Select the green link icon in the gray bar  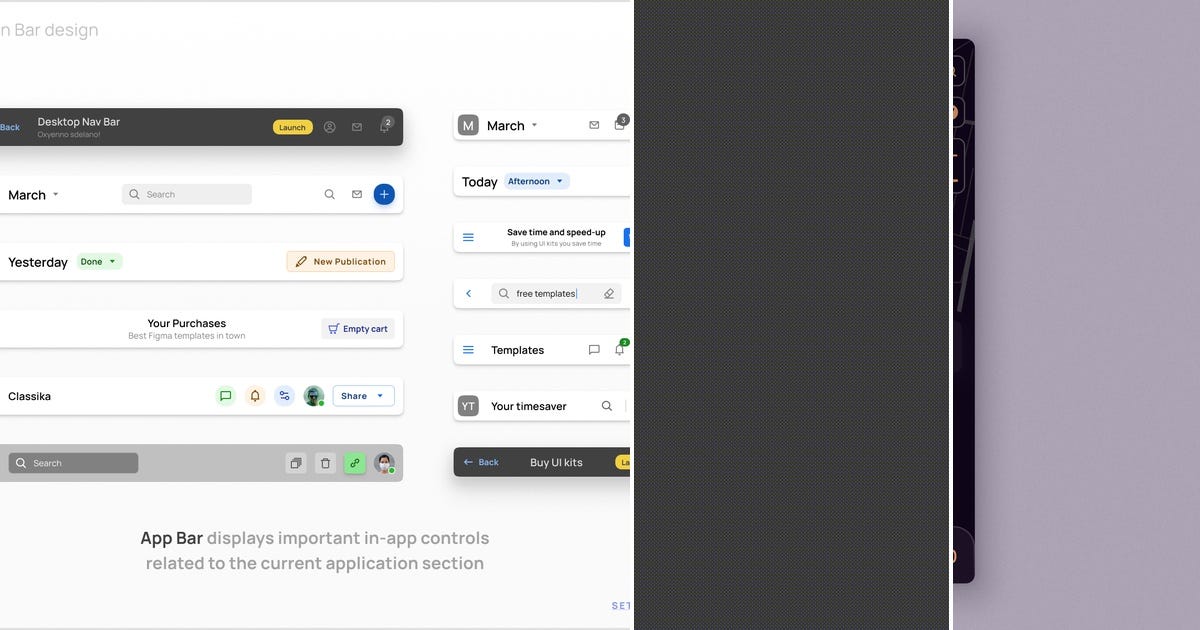pos(354,463)
